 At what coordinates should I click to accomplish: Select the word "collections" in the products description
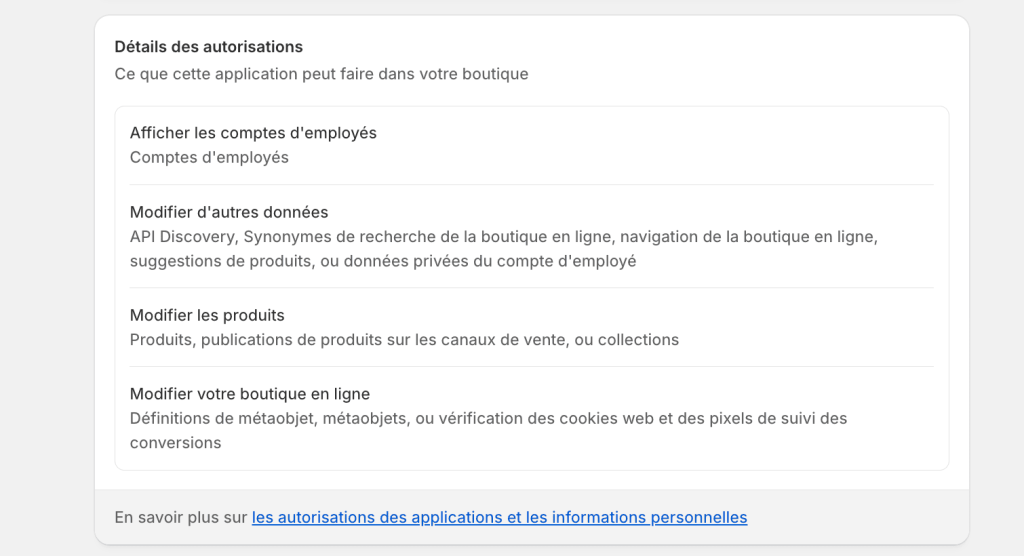[x=636, y=340]
